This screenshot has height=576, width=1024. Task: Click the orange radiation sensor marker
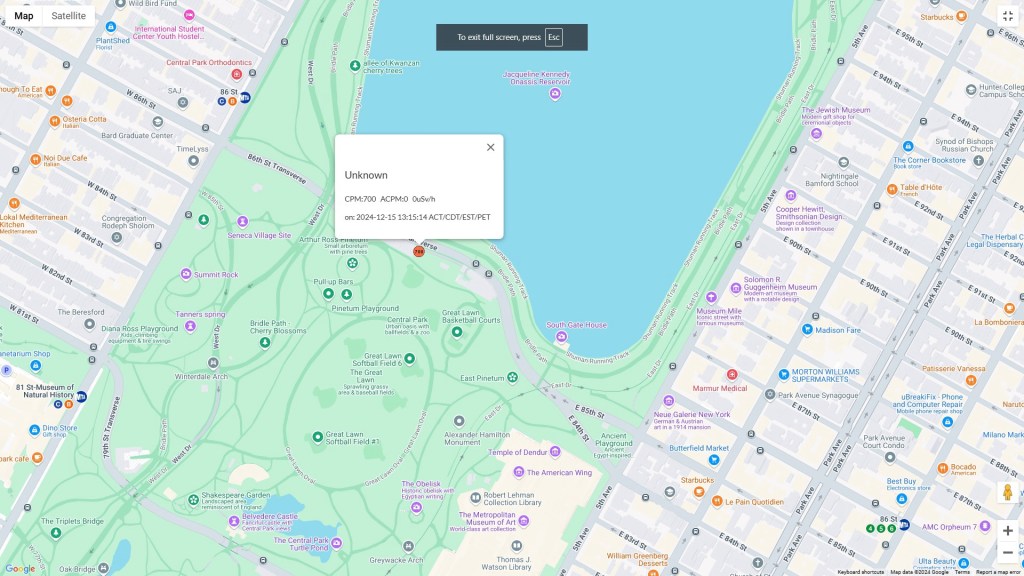(419, 251)
